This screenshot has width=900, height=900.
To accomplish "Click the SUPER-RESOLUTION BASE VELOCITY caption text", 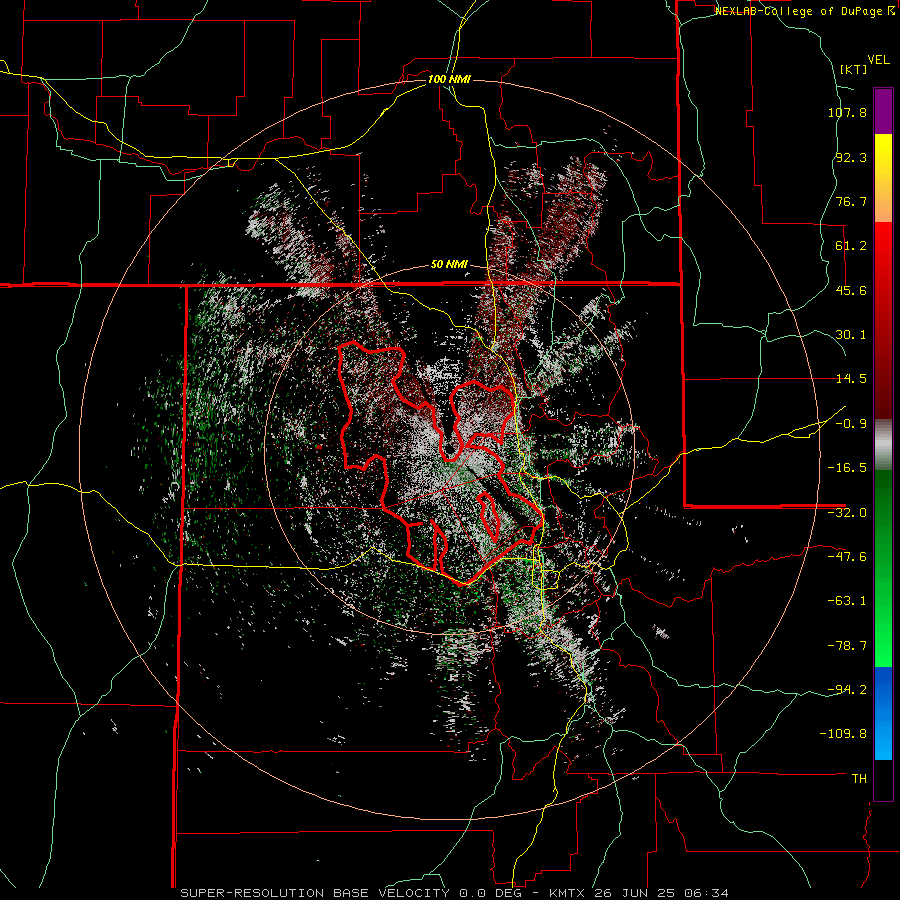I will 315,893.
